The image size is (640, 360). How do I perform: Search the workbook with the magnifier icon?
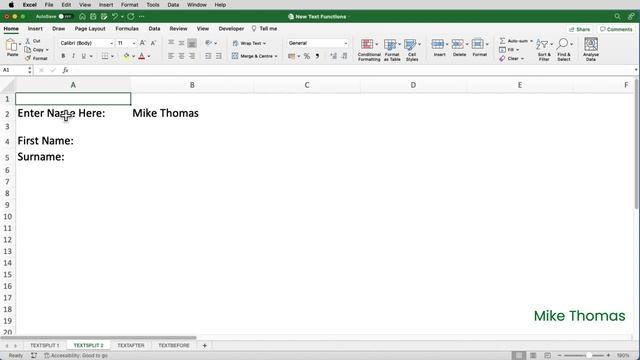coord(617,16)
